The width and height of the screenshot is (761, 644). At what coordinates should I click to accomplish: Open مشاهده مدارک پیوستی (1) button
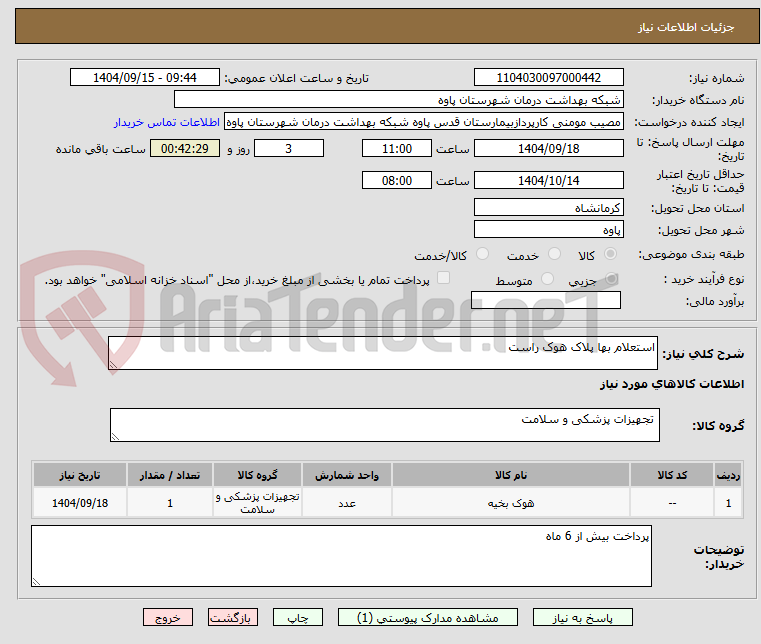click(x=428, y=617)
